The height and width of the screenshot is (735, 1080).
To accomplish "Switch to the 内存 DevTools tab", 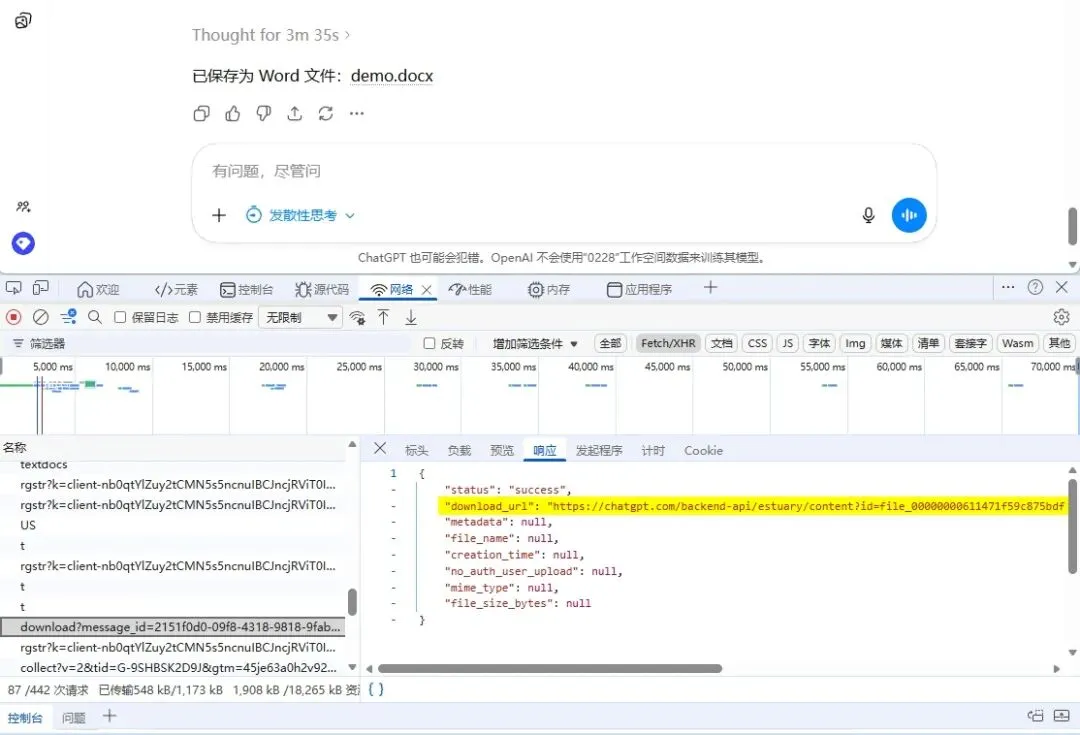I will [549, 289].
